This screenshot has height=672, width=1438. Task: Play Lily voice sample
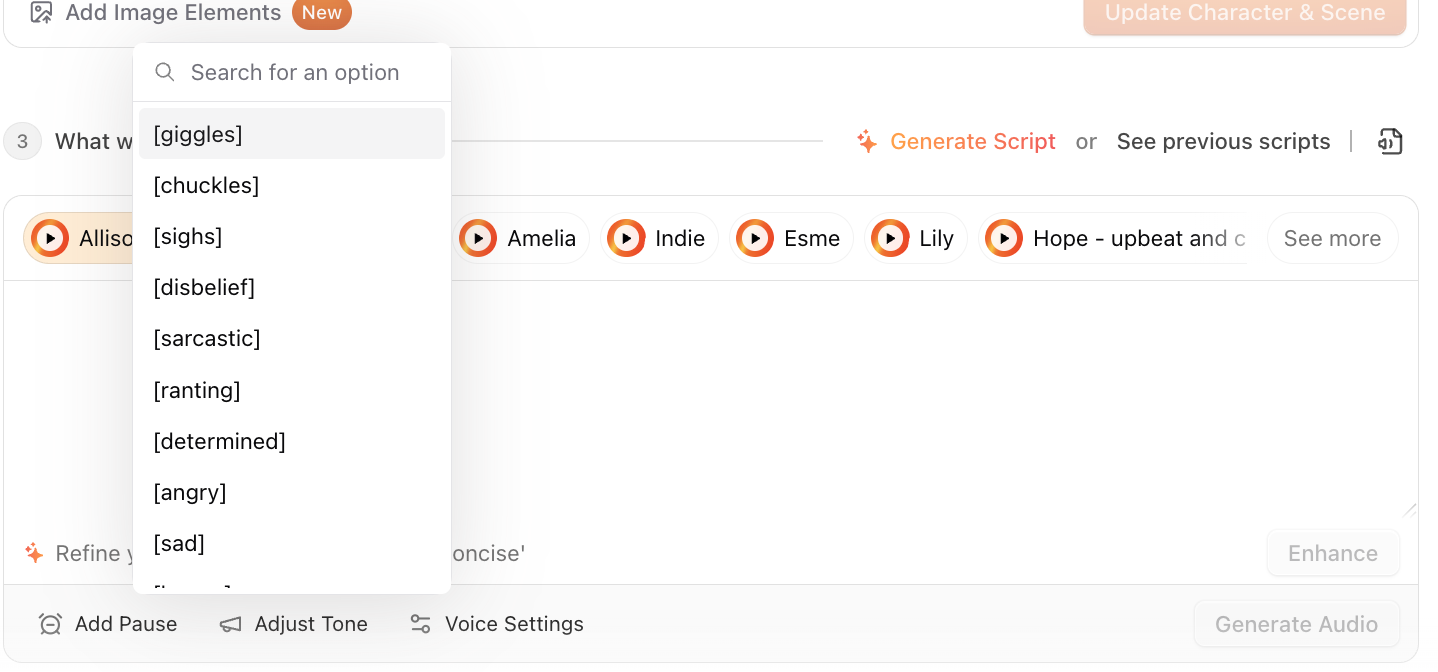coord(890,239)
